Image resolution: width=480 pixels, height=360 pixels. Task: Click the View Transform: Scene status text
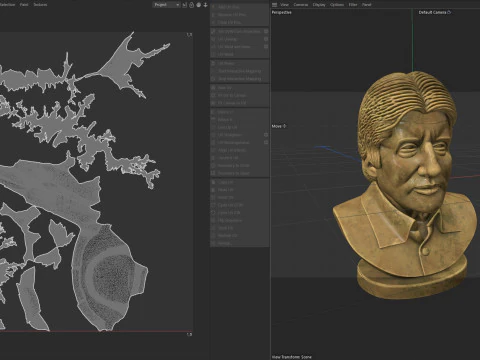tap(292, 357)
